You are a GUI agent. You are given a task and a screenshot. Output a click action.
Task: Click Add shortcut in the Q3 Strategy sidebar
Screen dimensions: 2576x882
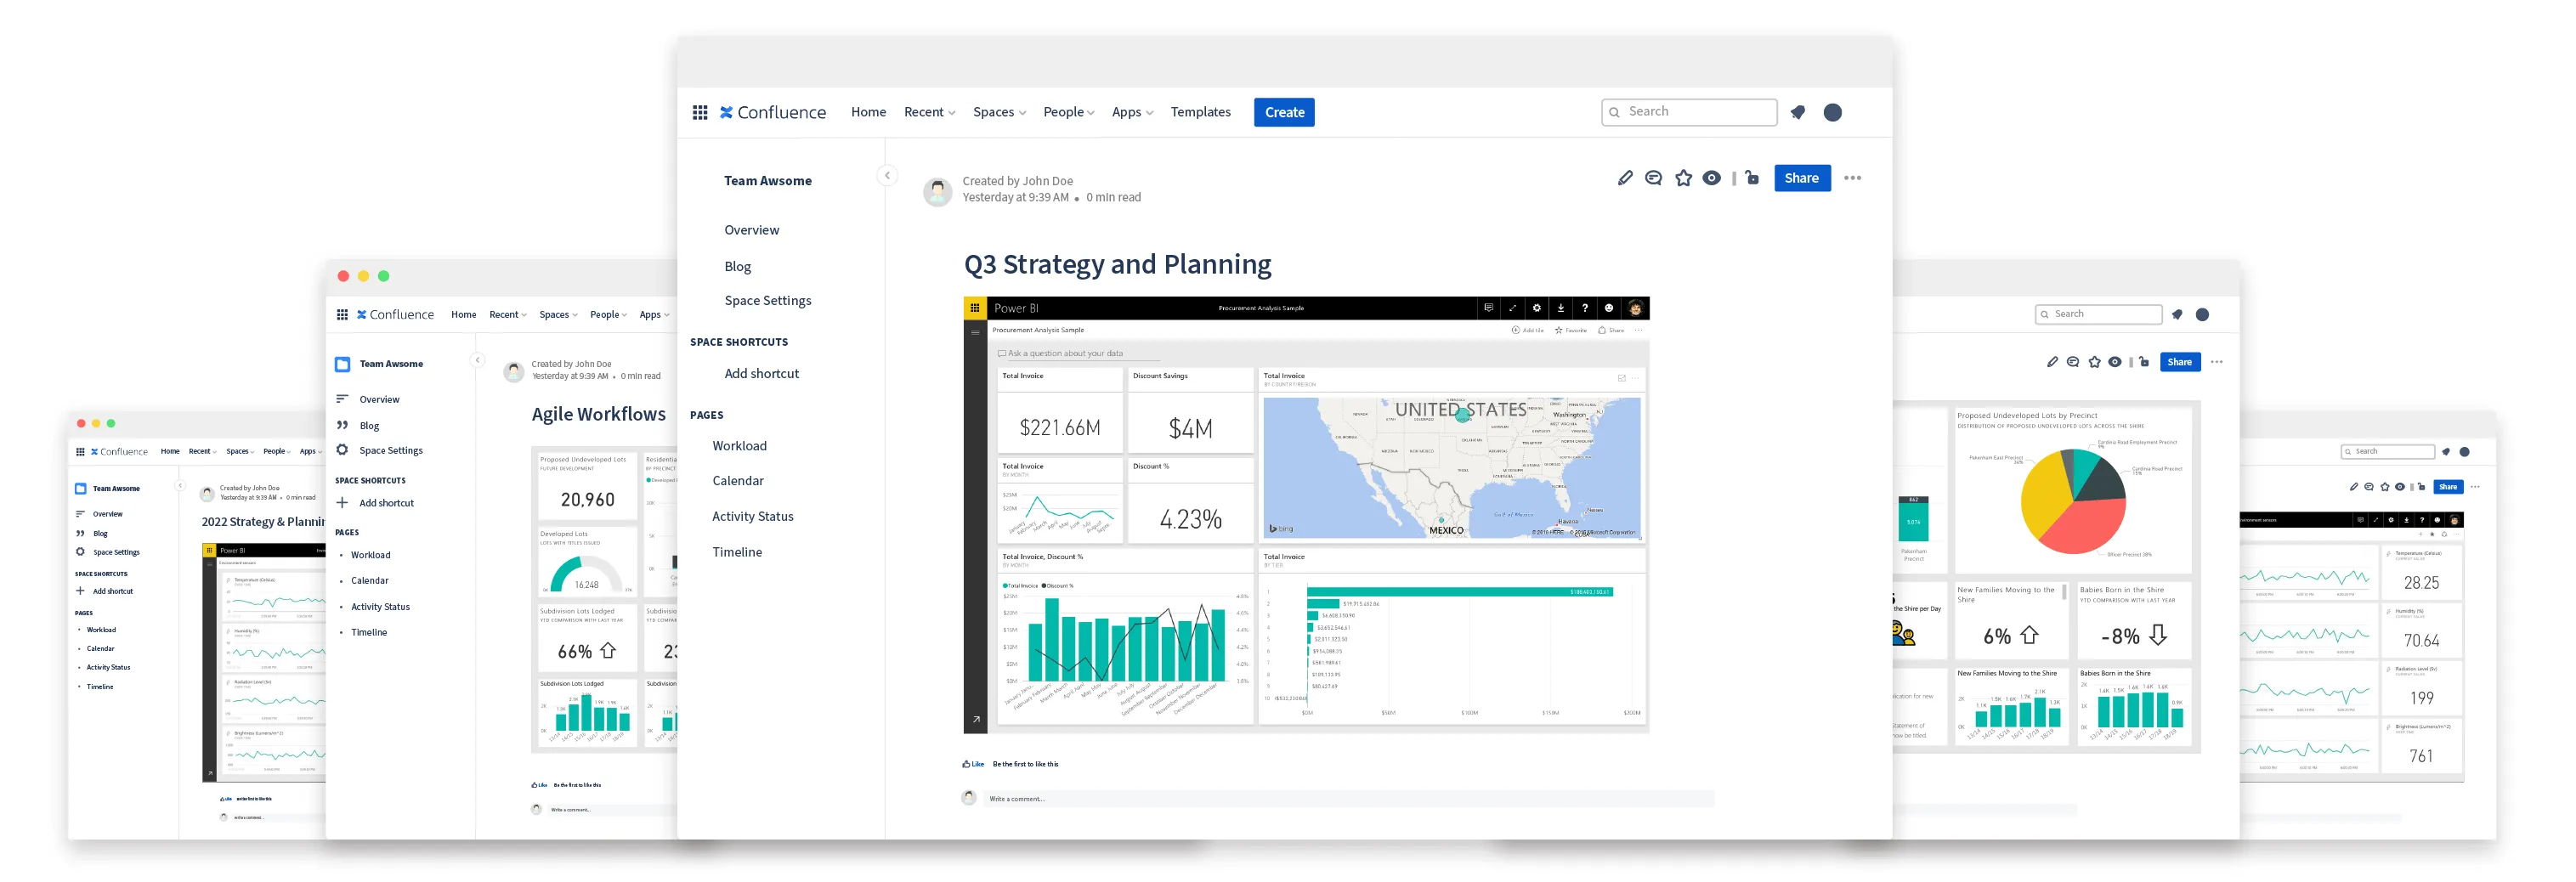[x=761, y=373]
